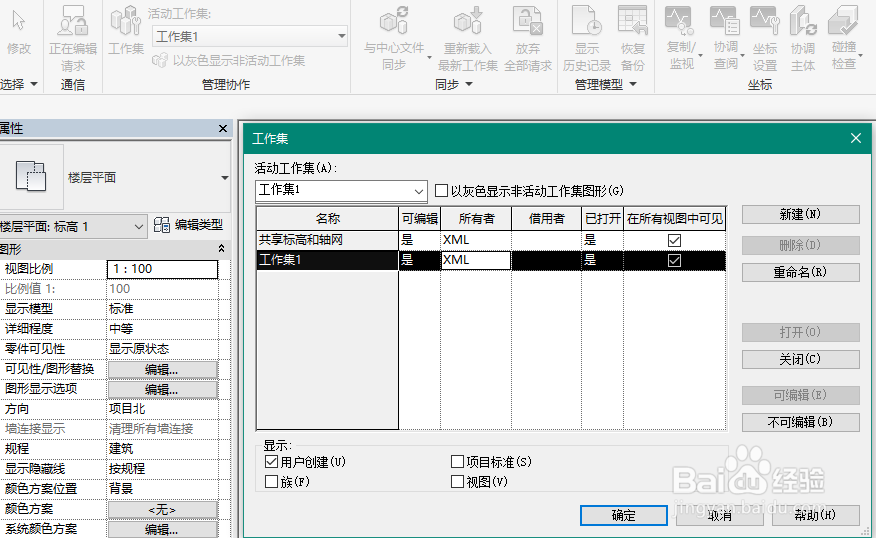The image size is (876, 538).
Task: Click the 显示隐藏线 value 按规程
Action: pyautogui.click(x=162, y=469)
